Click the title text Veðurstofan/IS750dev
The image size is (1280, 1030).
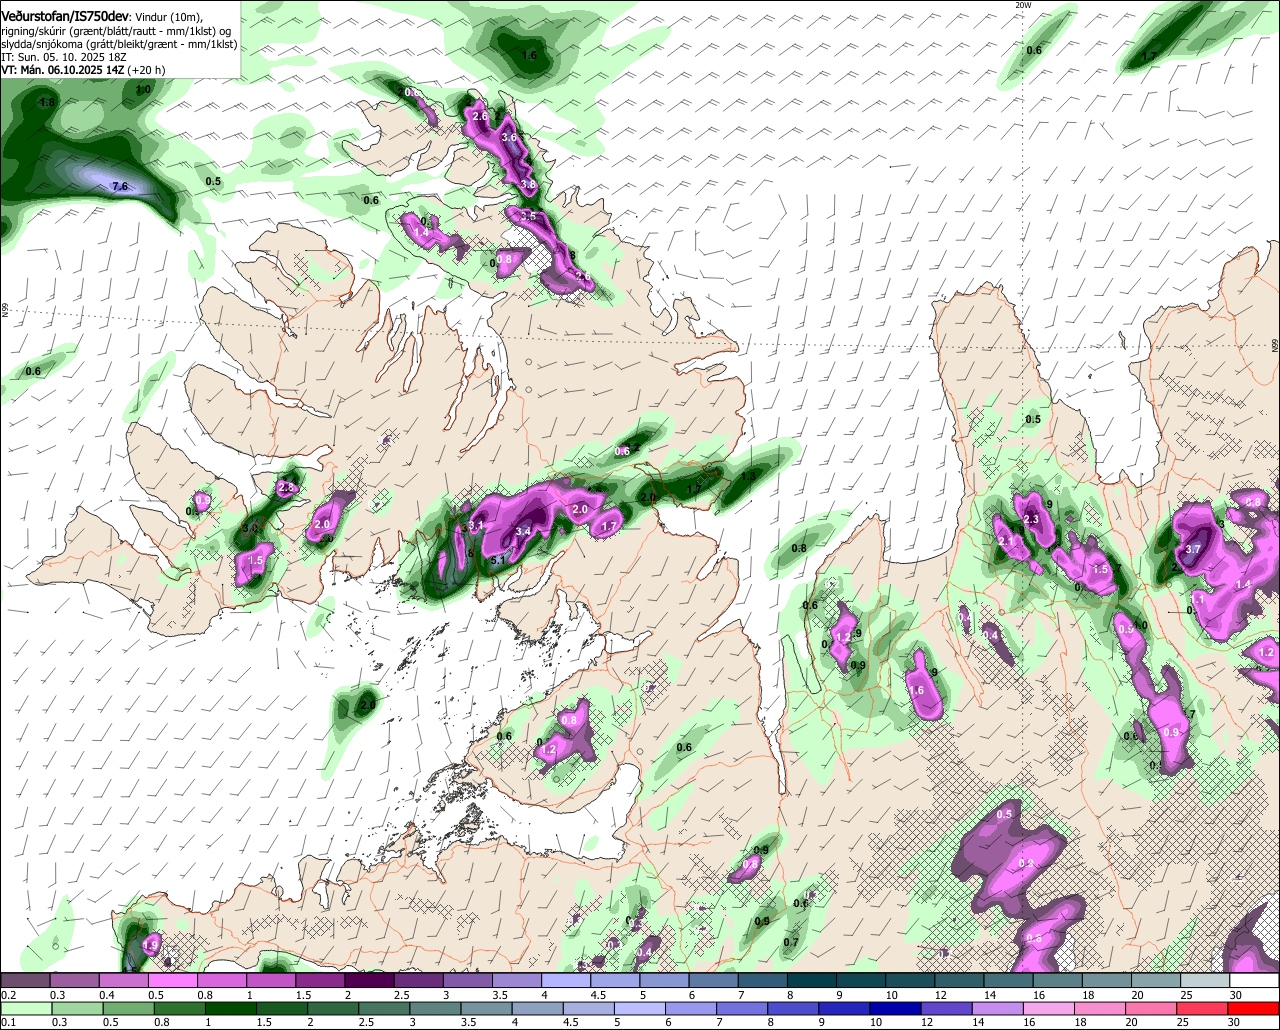click(65, 17)
